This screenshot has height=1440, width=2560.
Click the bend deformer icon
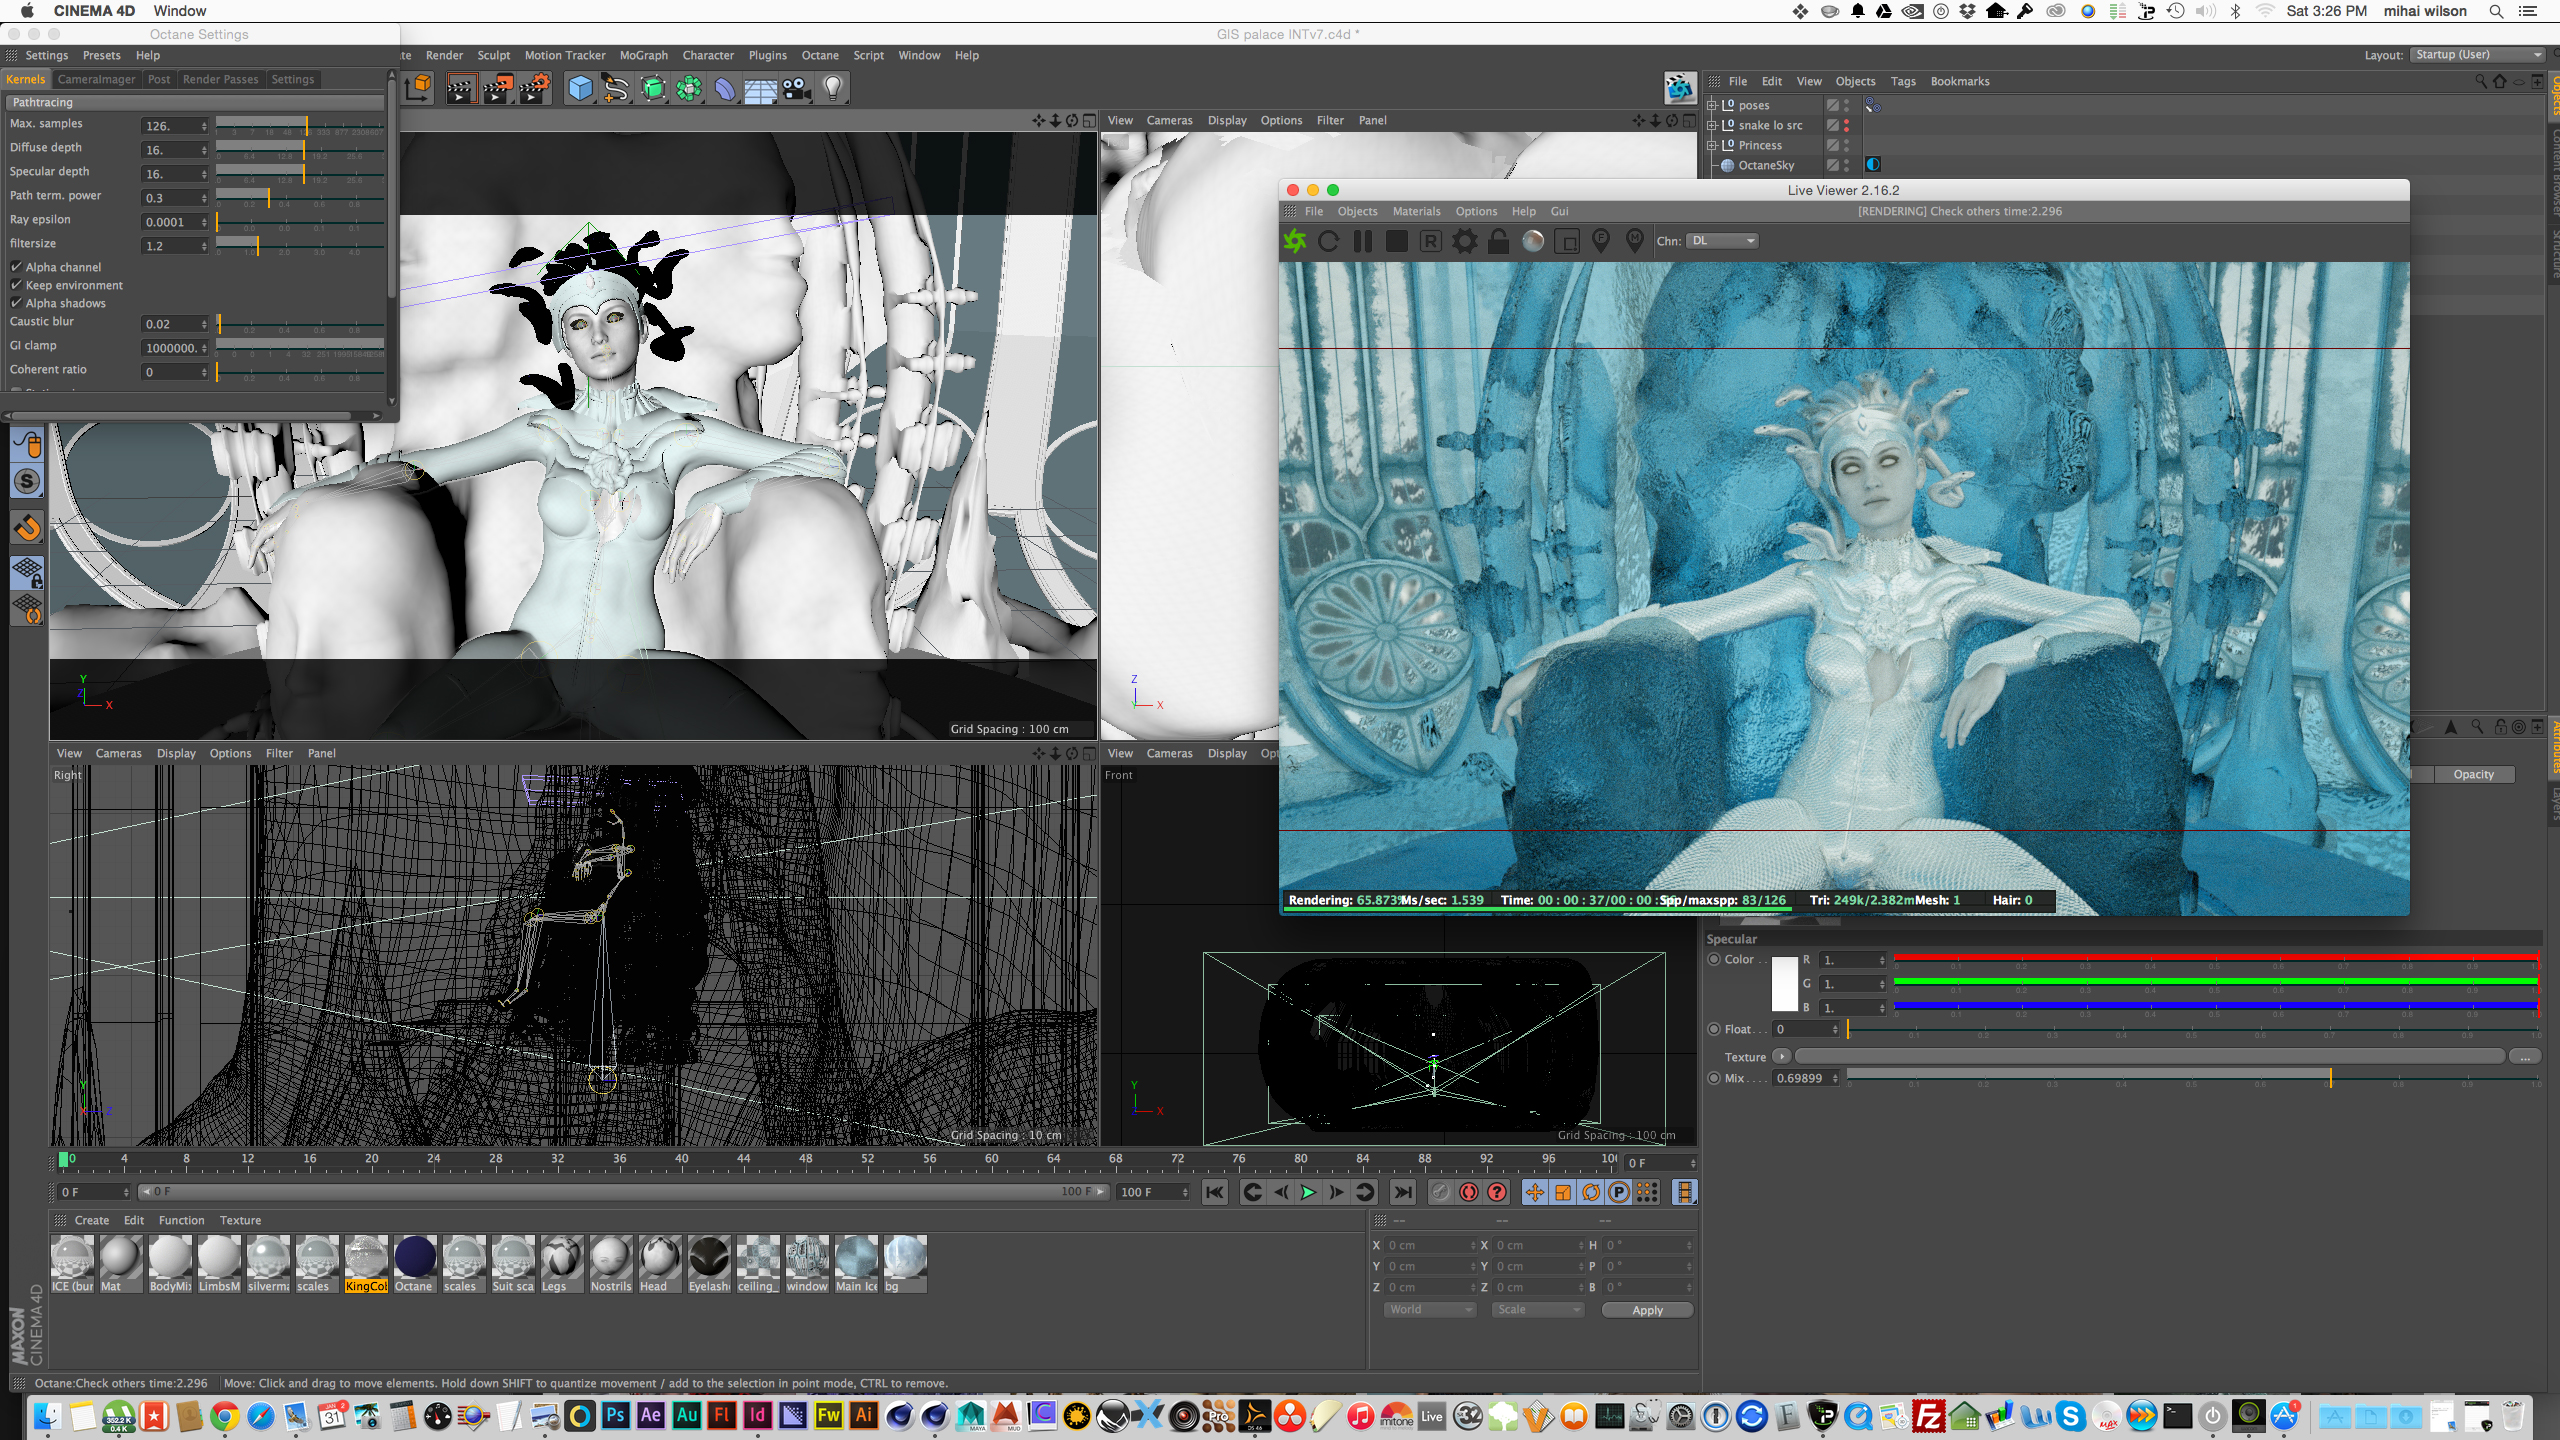725,89
